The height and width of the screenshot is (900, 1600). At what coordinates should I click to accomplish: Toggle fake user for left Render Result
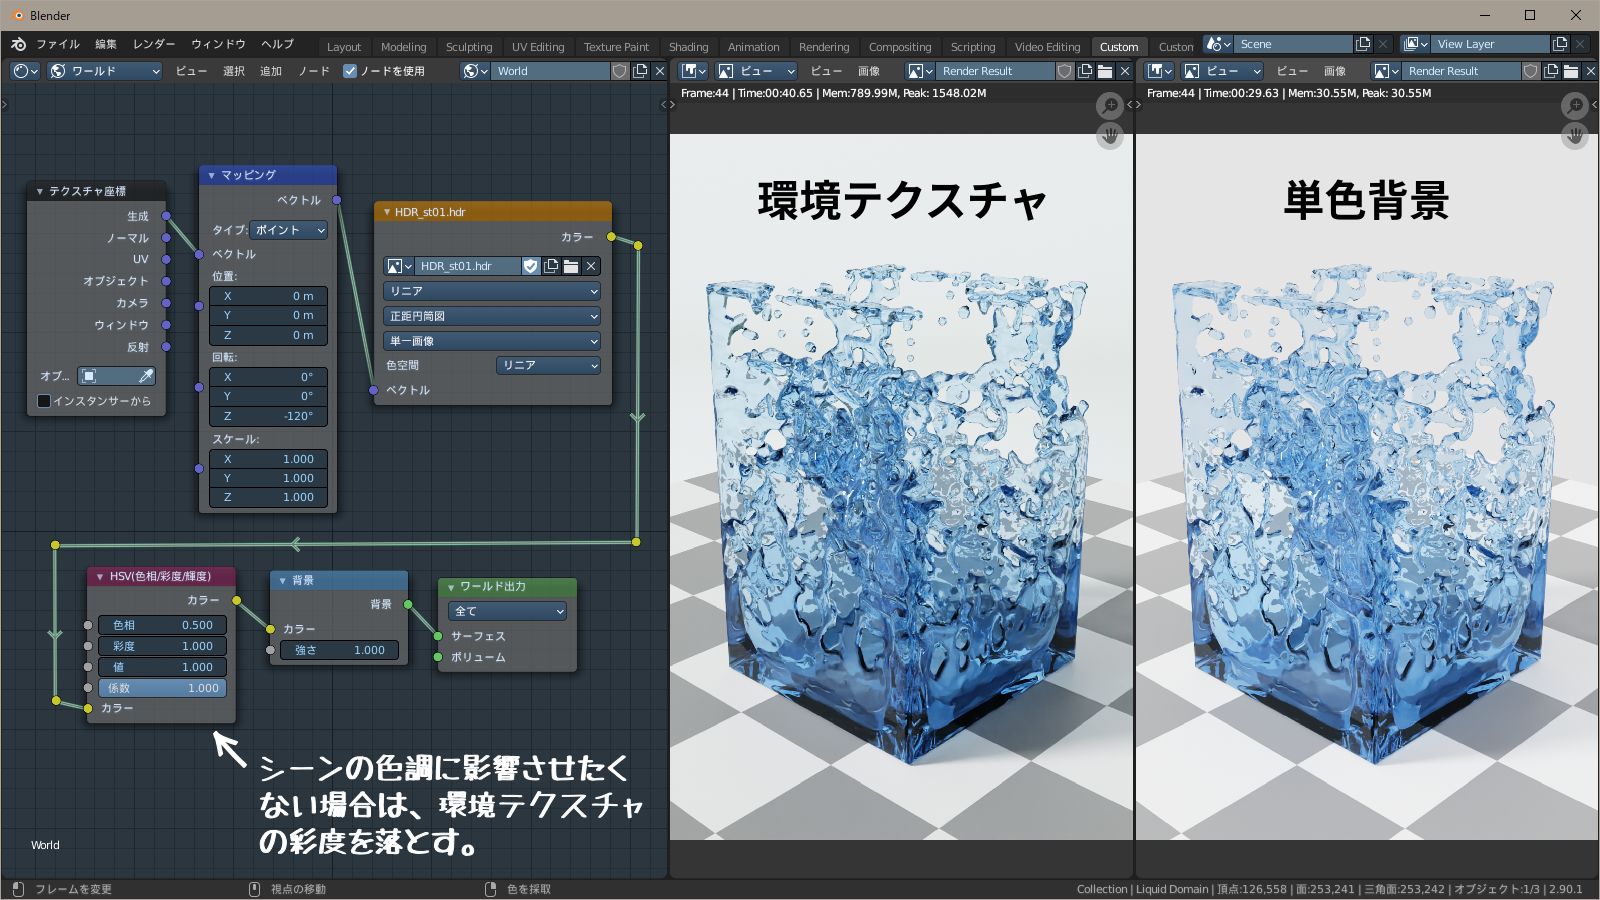pos(1065,71)
